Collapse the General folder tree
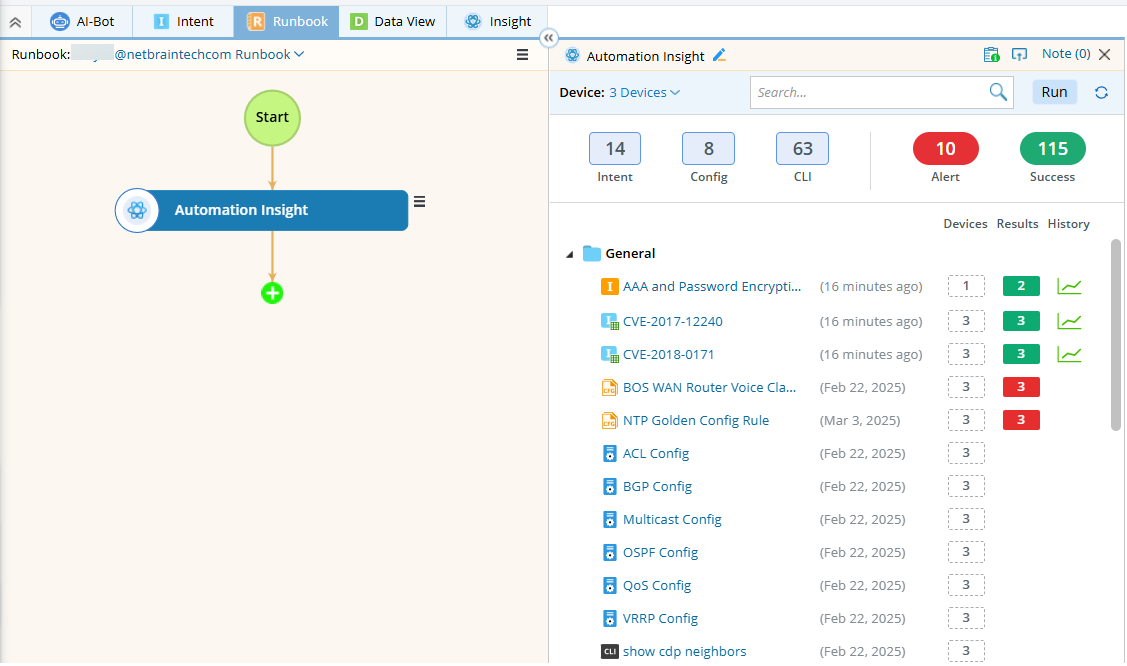1127x666 pixels. click(x=570, y=254)
